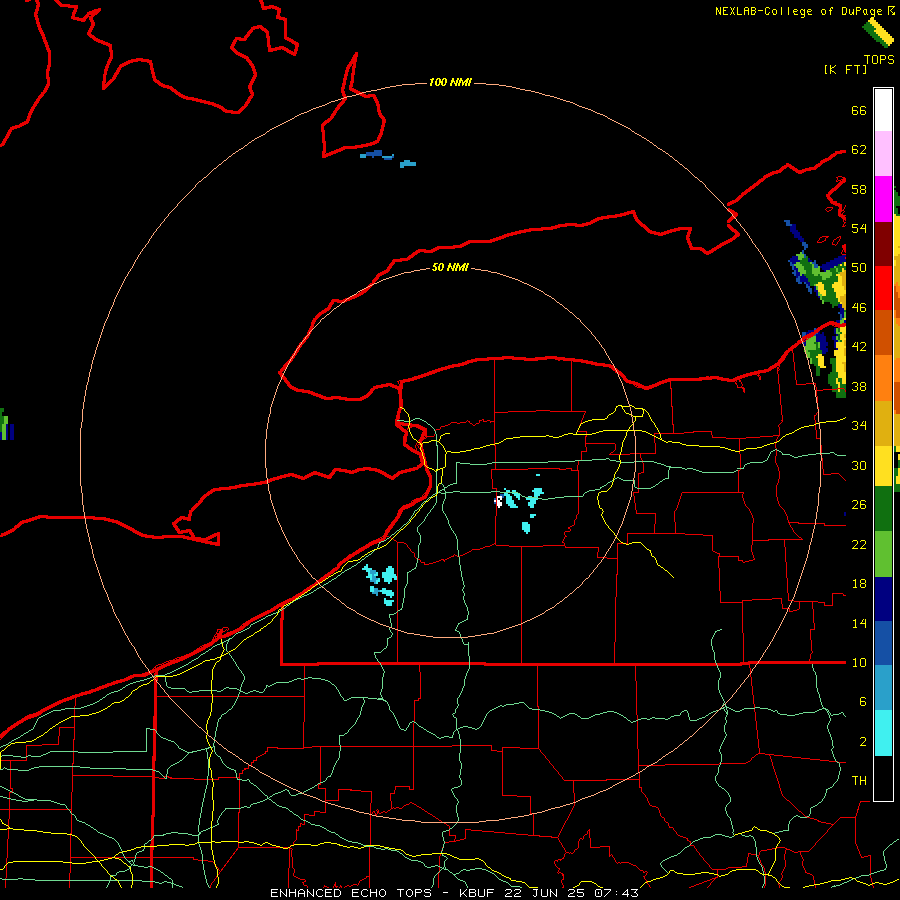Select the white swatch in the tops legend
The height and width of the screenshot is (900, 900).
point(883,110)
